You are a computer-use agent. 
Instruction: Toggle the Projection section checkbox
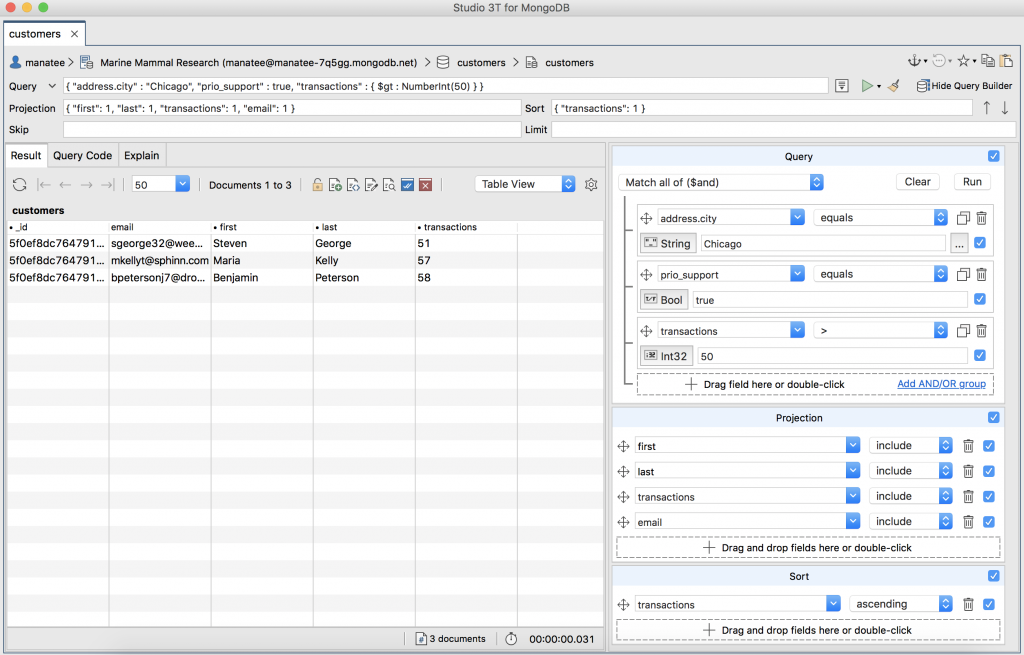pyautogui.click(x=993, y=417)
